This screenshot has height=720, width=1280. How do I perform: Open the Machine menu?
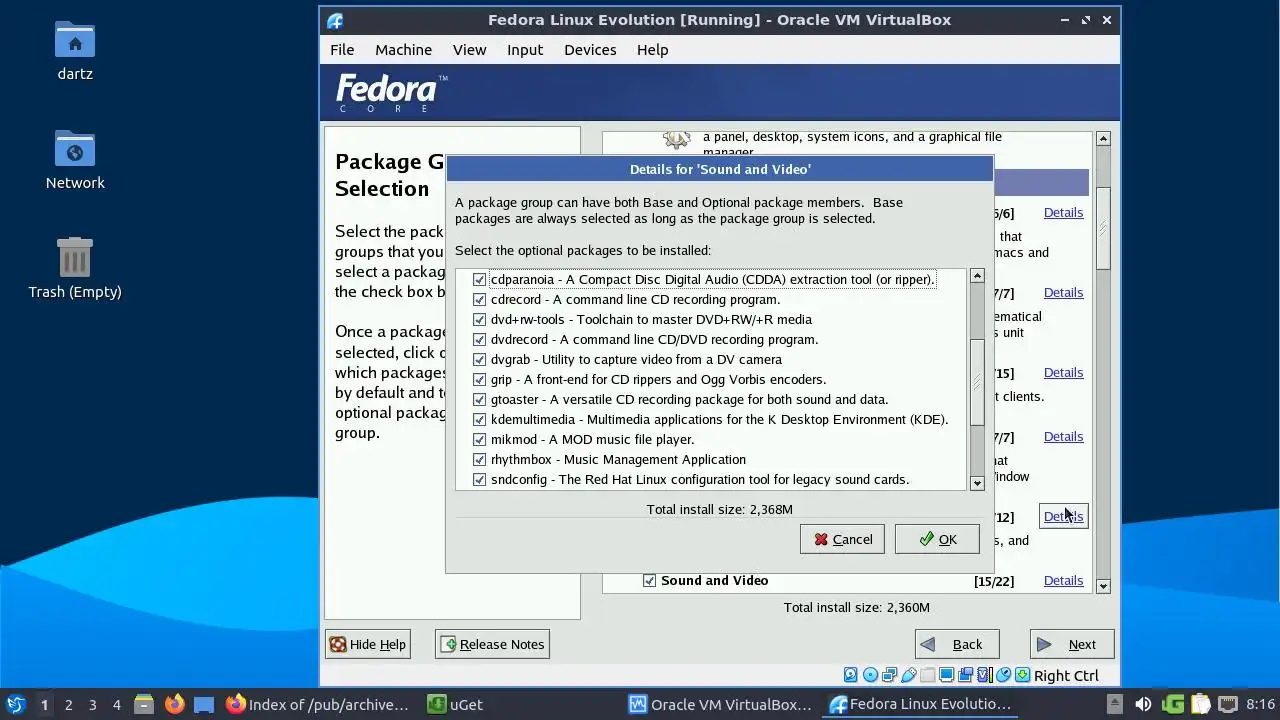click(403, 50)
